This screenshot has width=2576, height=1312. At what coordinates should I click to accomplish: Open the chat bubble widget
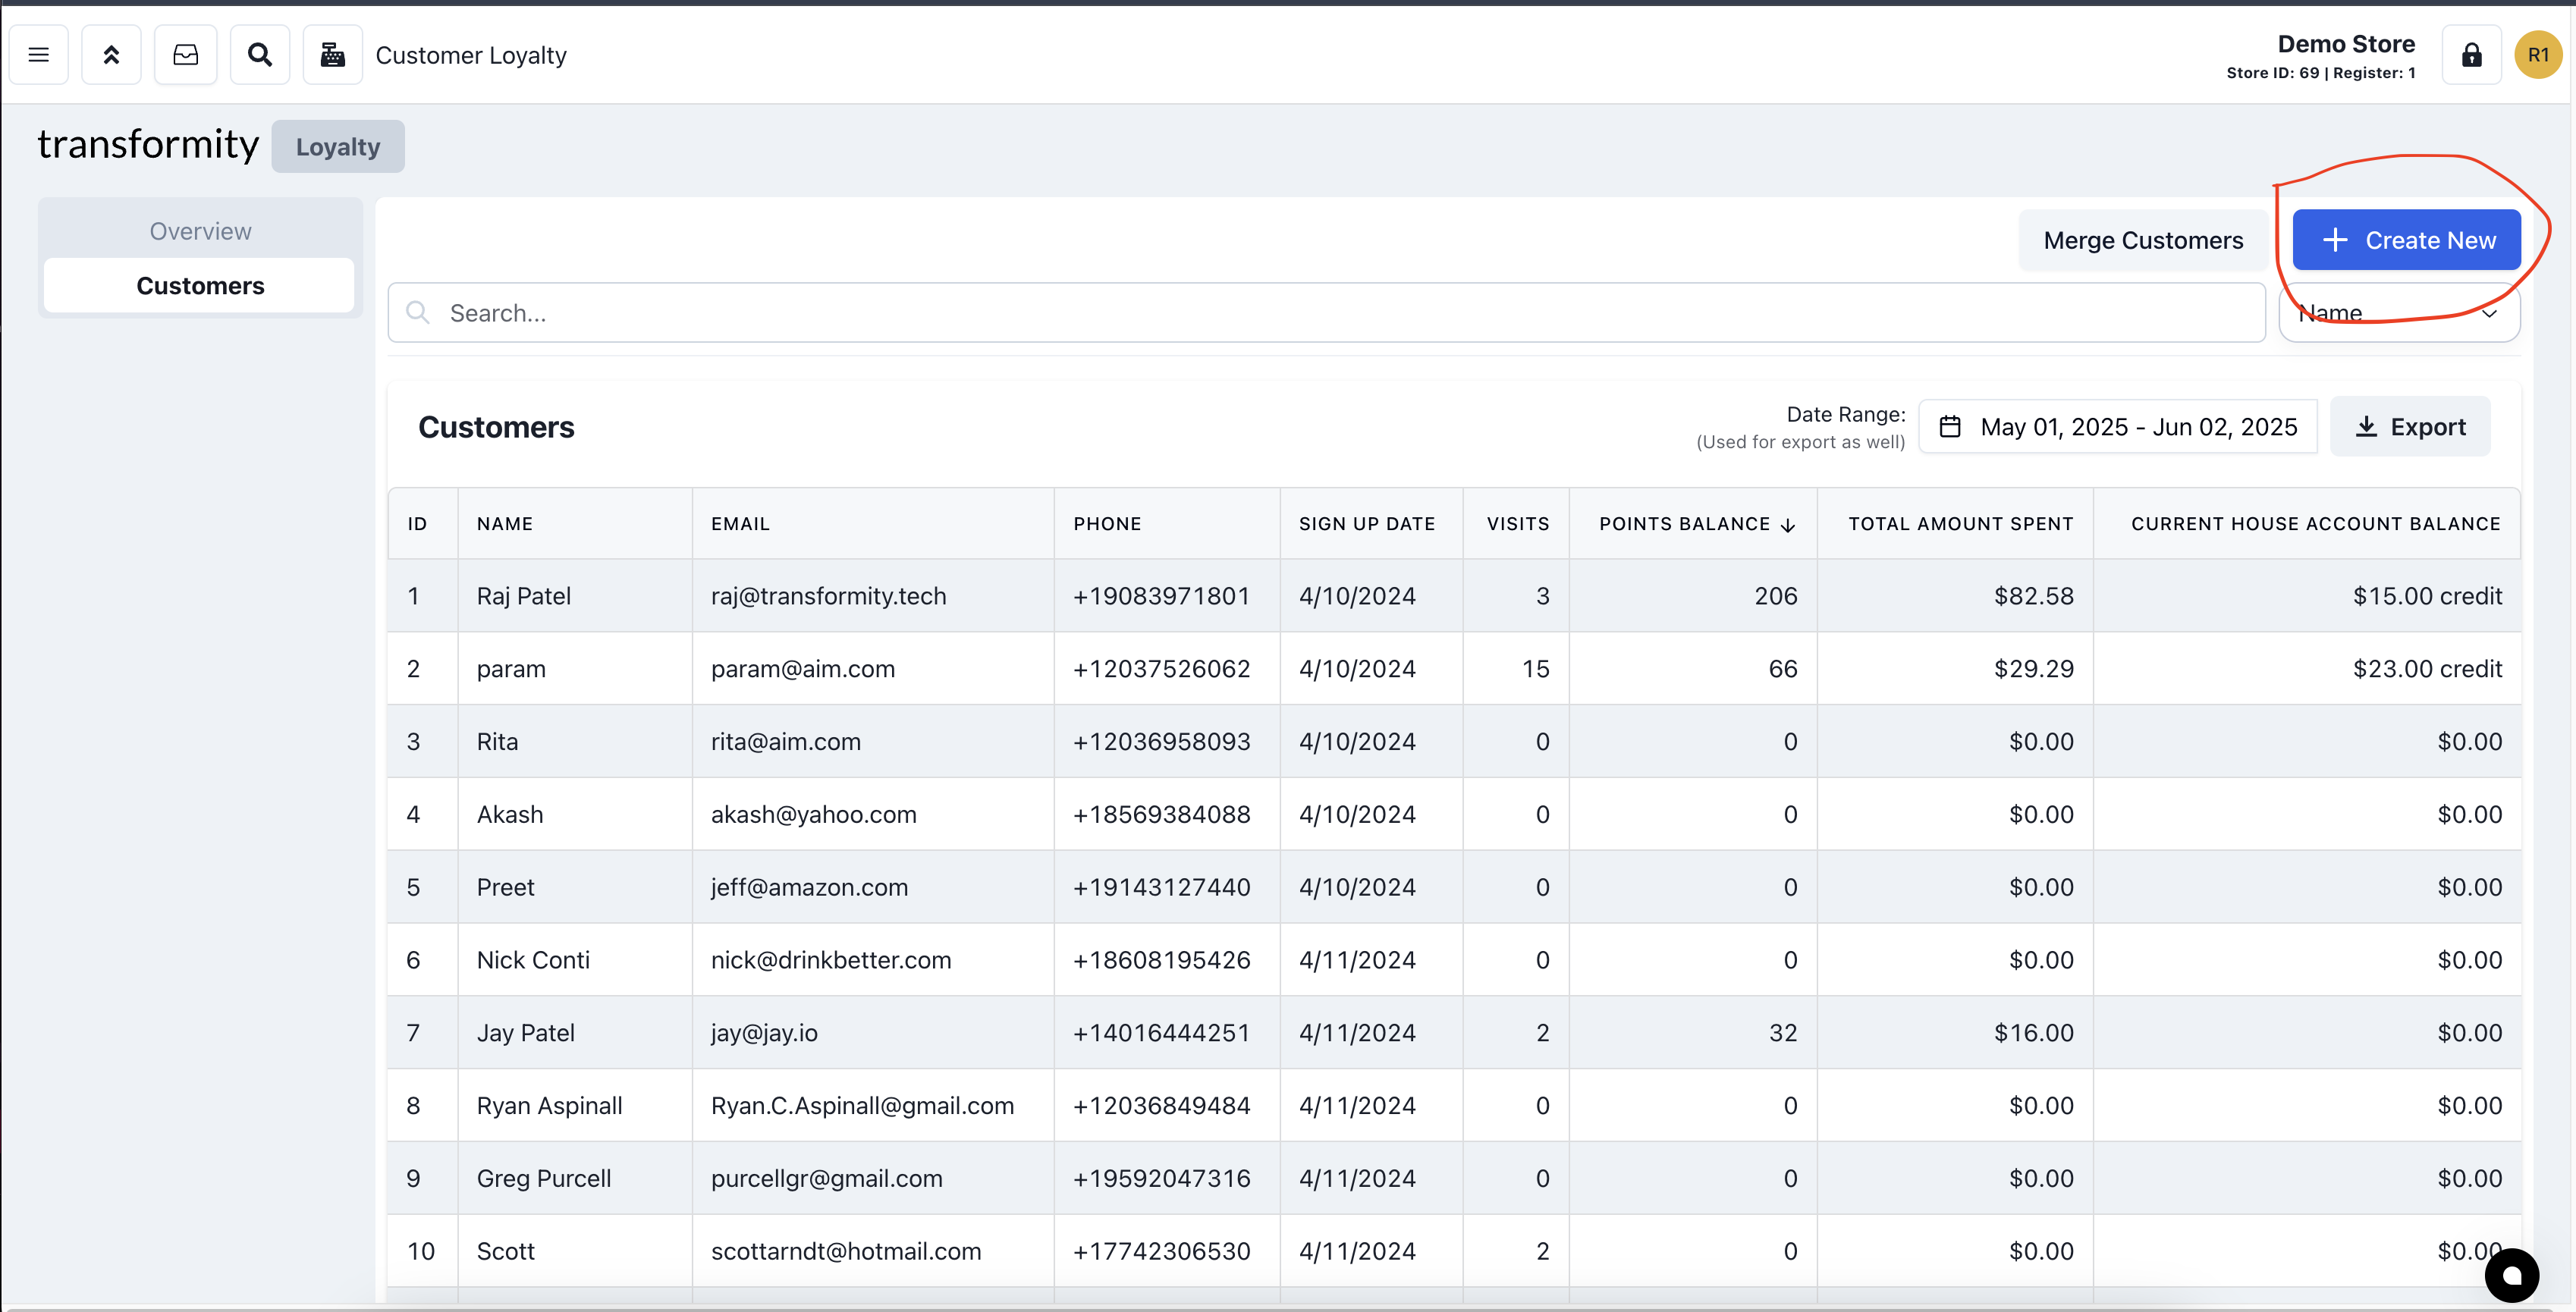pos(2511,1275)
